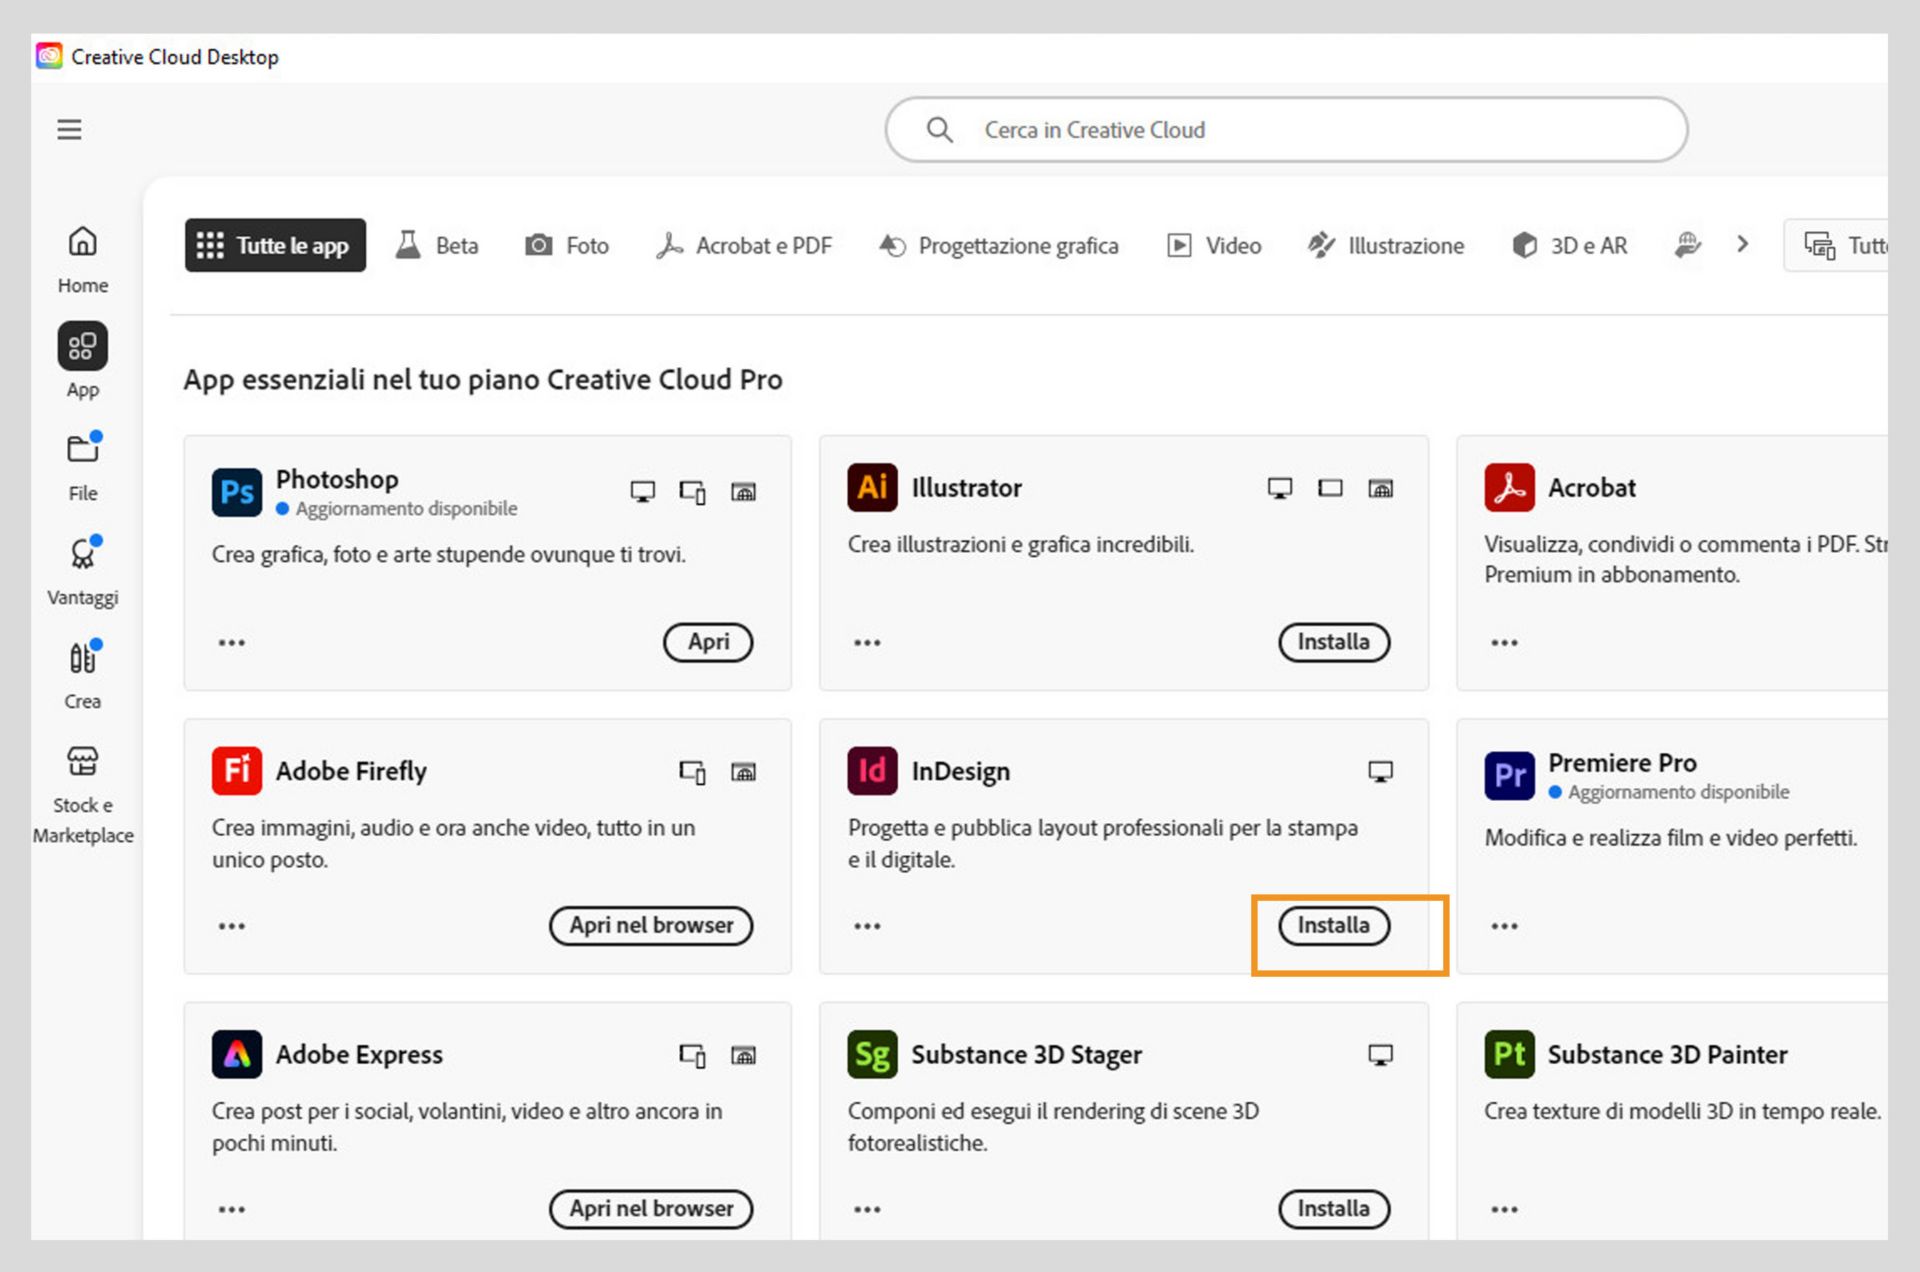The height and width of the screenshot is (1272, 1920).
Task: Open Adobe Express in the browser
Action: (x=651, y=1209)
